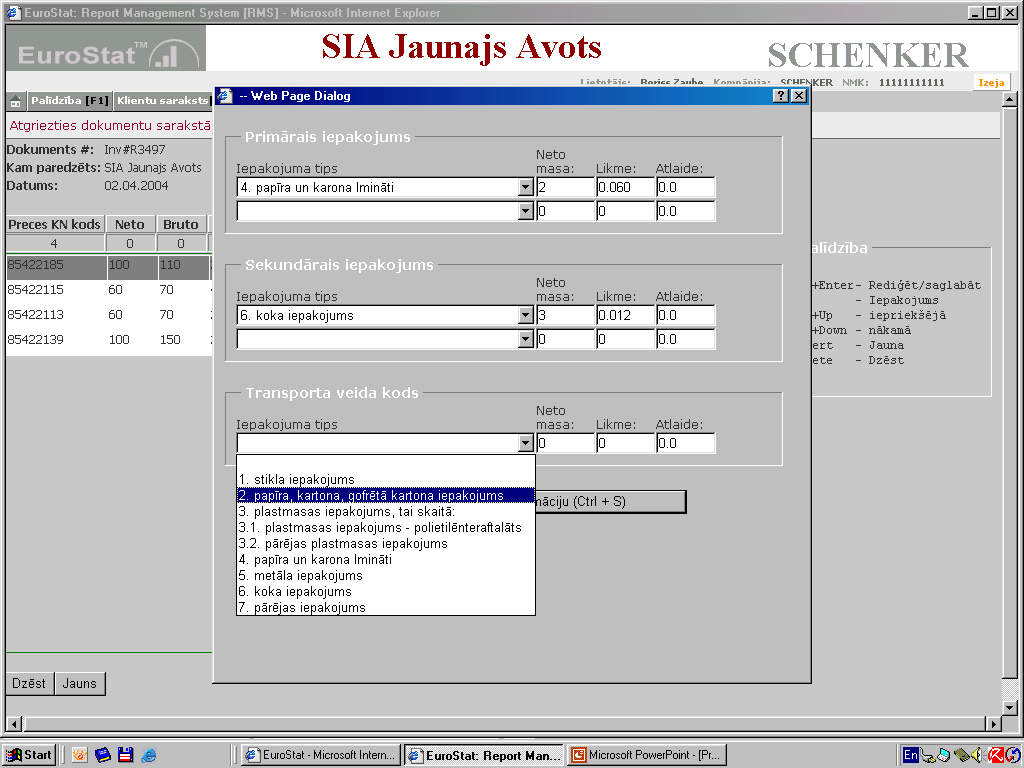
Task: Choose '3. plastmasas iepakojums, tai skaitā:'
Action: (x=386, y=511)
